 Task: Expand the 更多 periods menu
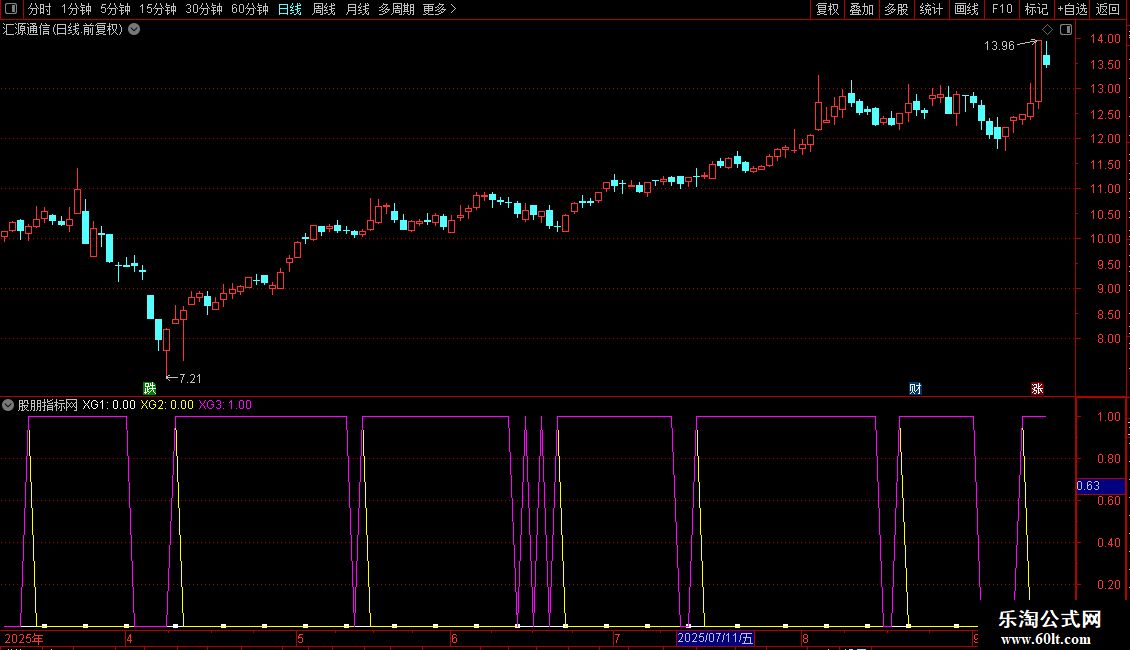coord(439,9)
